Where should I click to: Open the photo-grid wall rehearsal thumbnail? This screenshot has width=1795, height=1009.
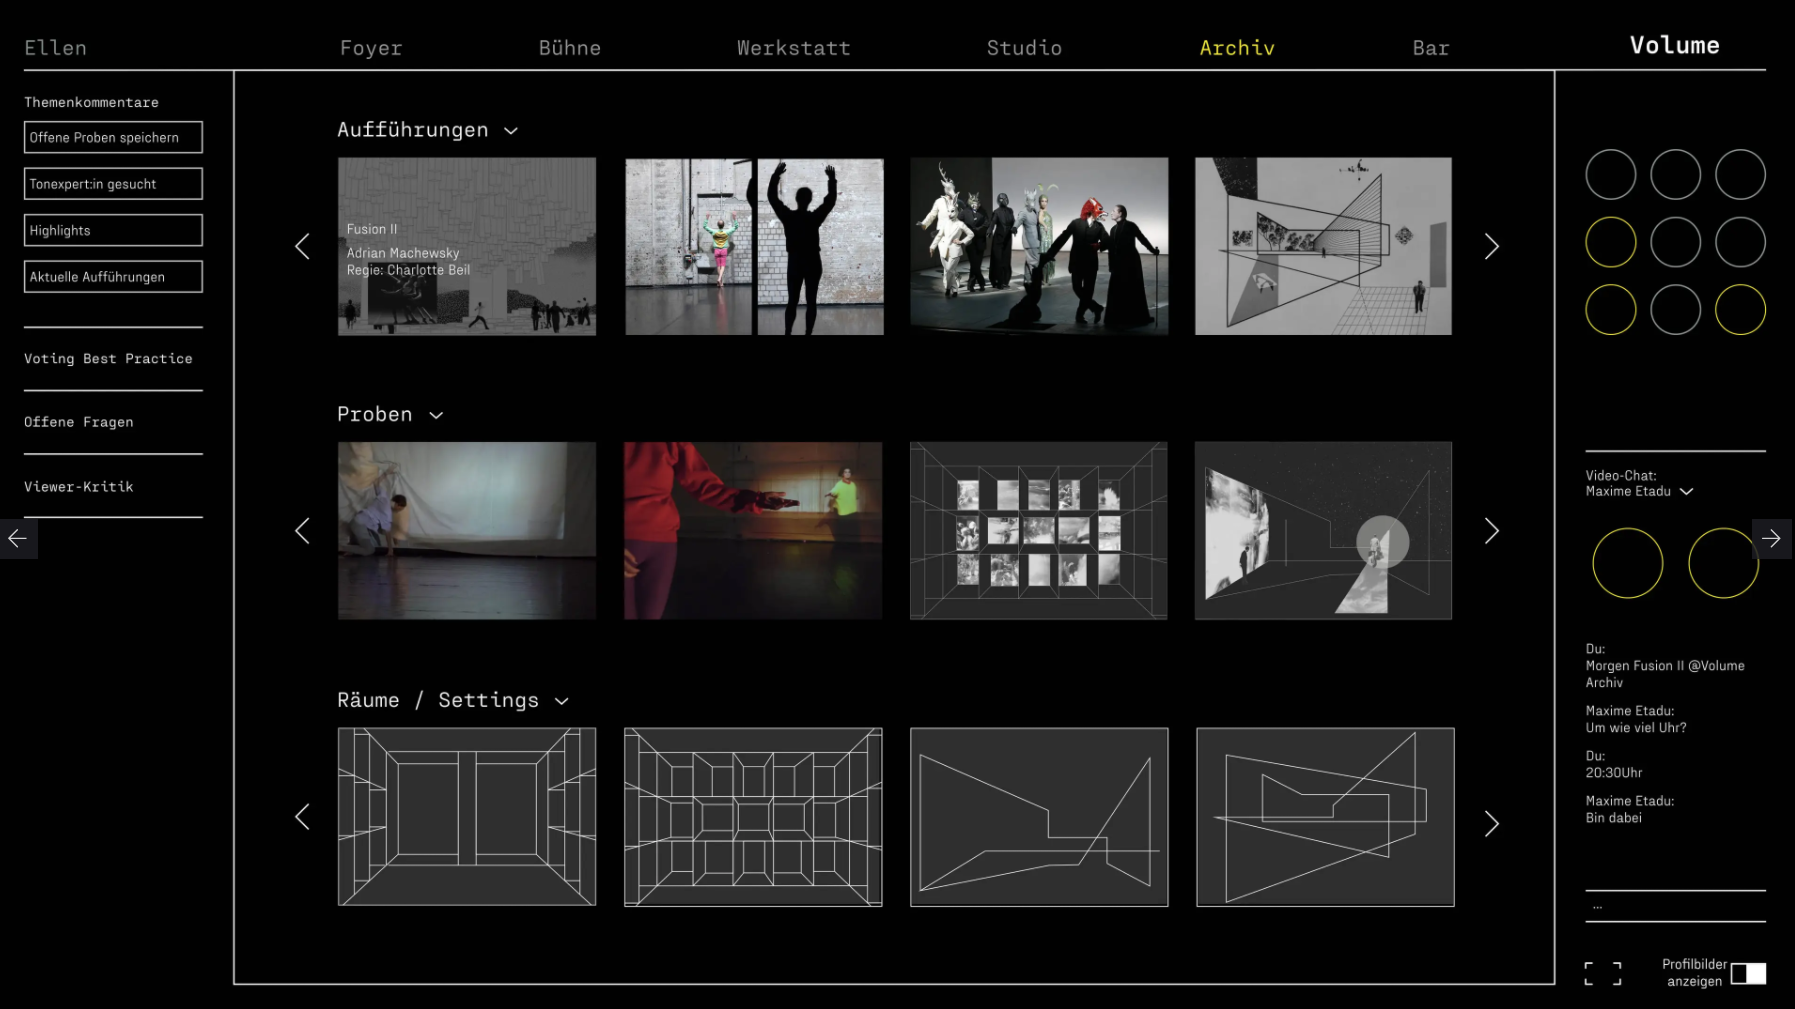click(x=1039, y=531)
